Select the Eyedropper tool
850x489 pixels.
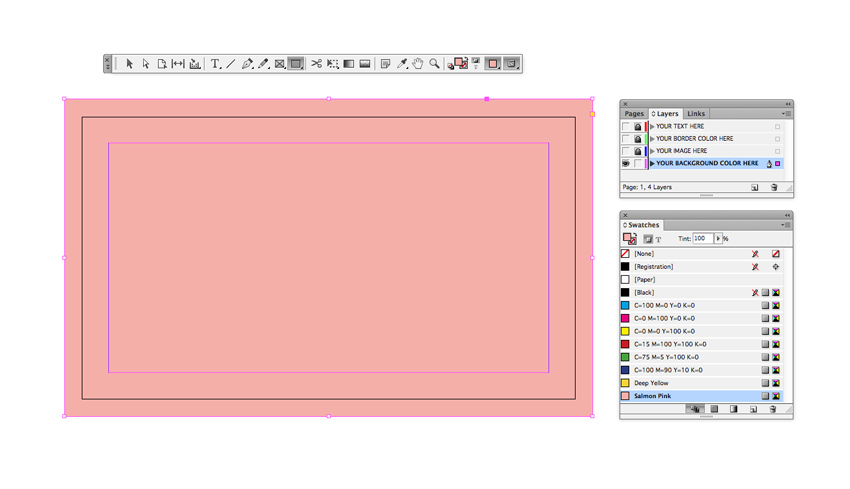coord(402,64)
